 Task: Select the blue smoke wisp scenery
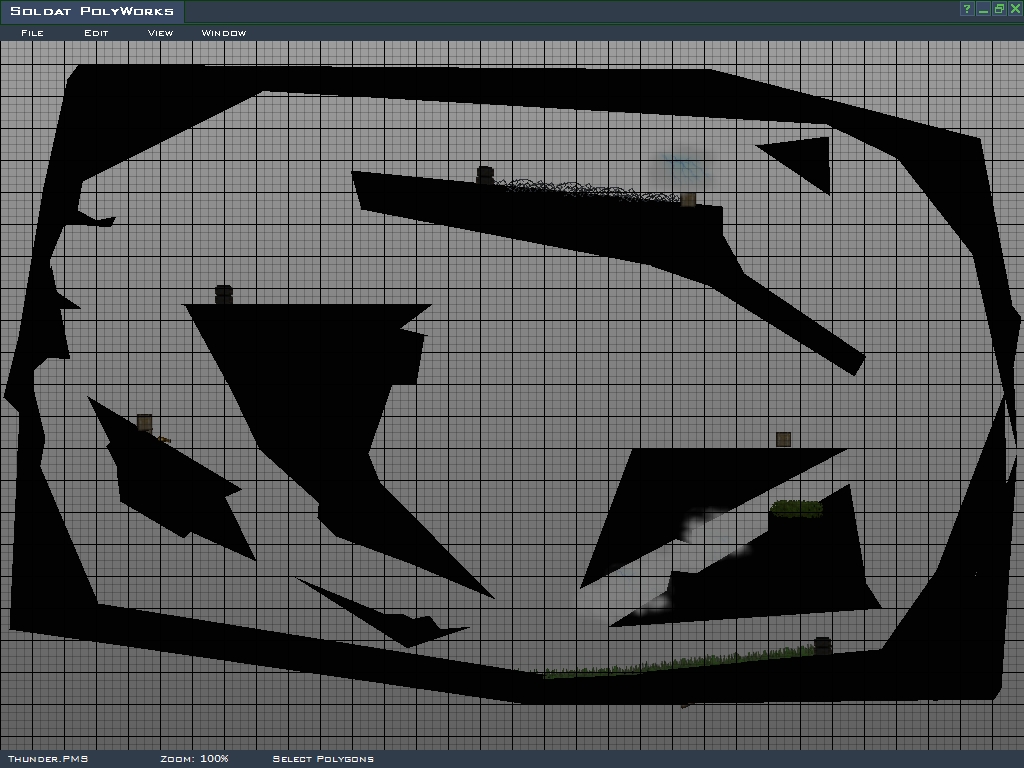tap(681, 165)
